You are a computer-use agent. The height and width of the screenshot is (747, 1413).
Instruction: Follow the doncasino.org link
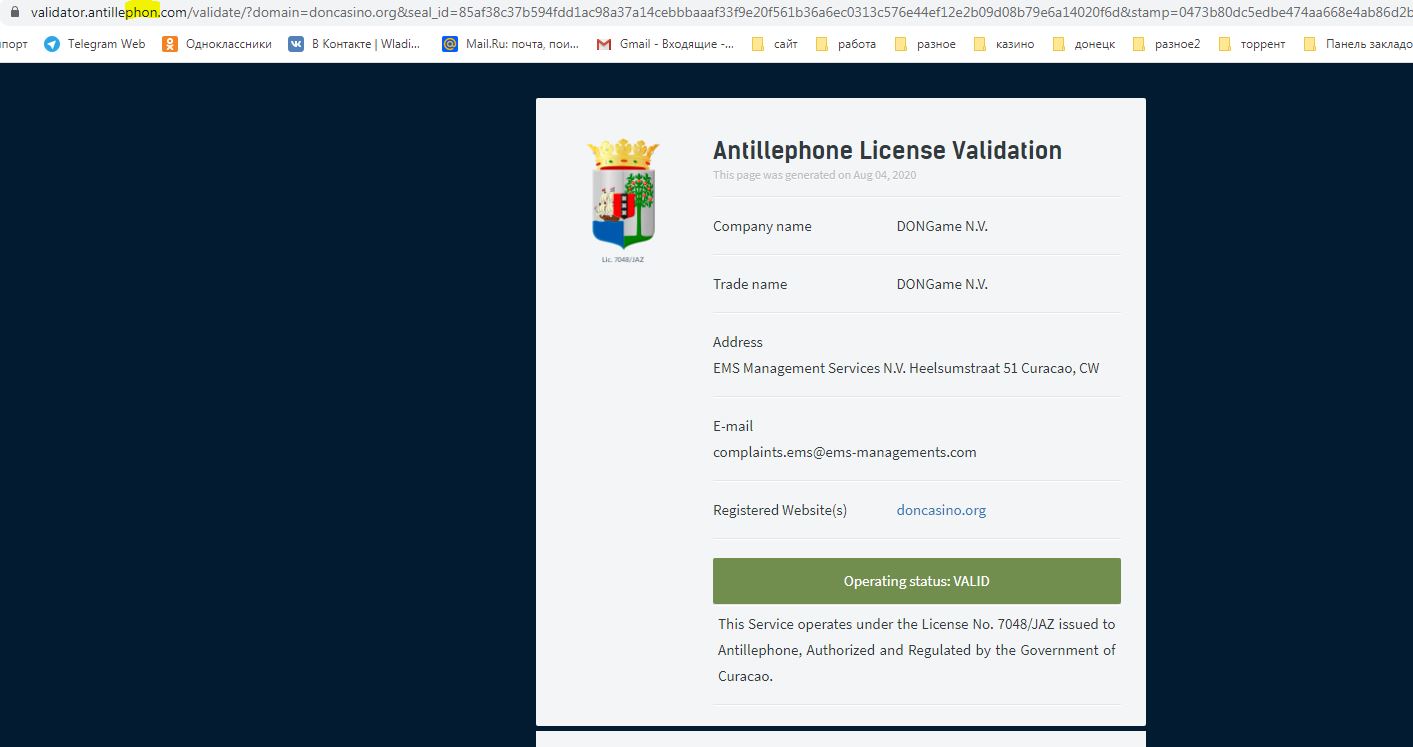[941, 510]
